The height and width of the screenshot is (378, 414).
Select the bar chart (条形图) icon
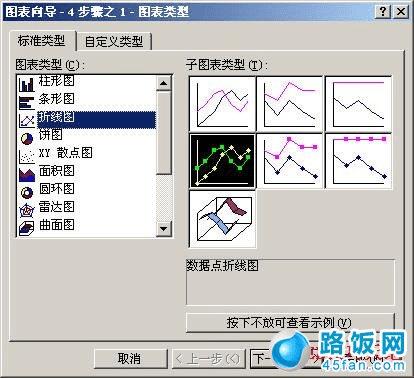click(27, 102)
